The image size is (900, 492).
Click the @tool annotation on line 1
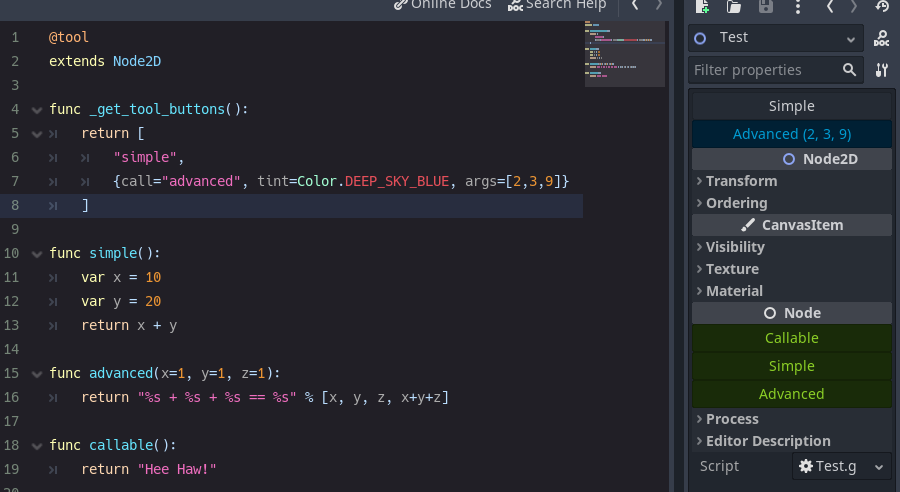point(69,37)
